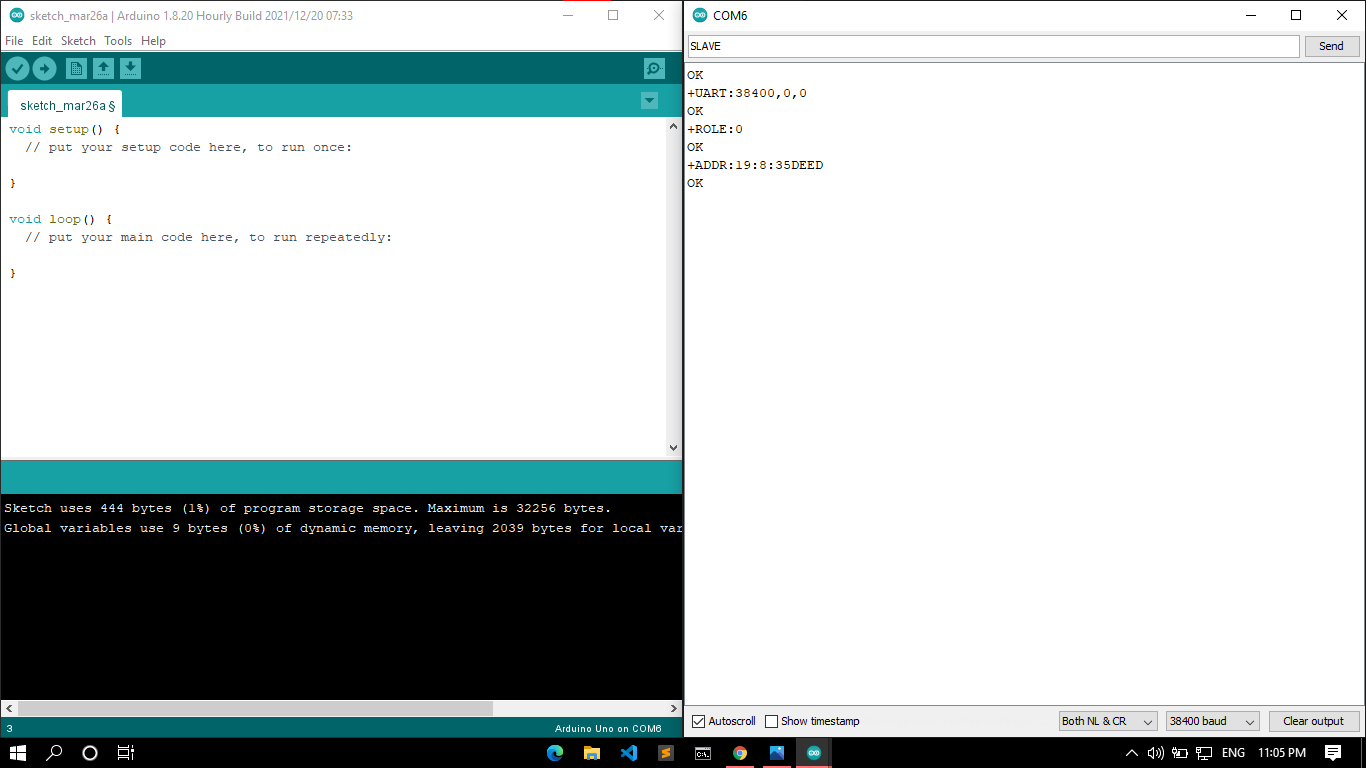Screen dimensions: 1366x768
Task: Click the Verify sketch checkmark icon
Action: [18, 68]
